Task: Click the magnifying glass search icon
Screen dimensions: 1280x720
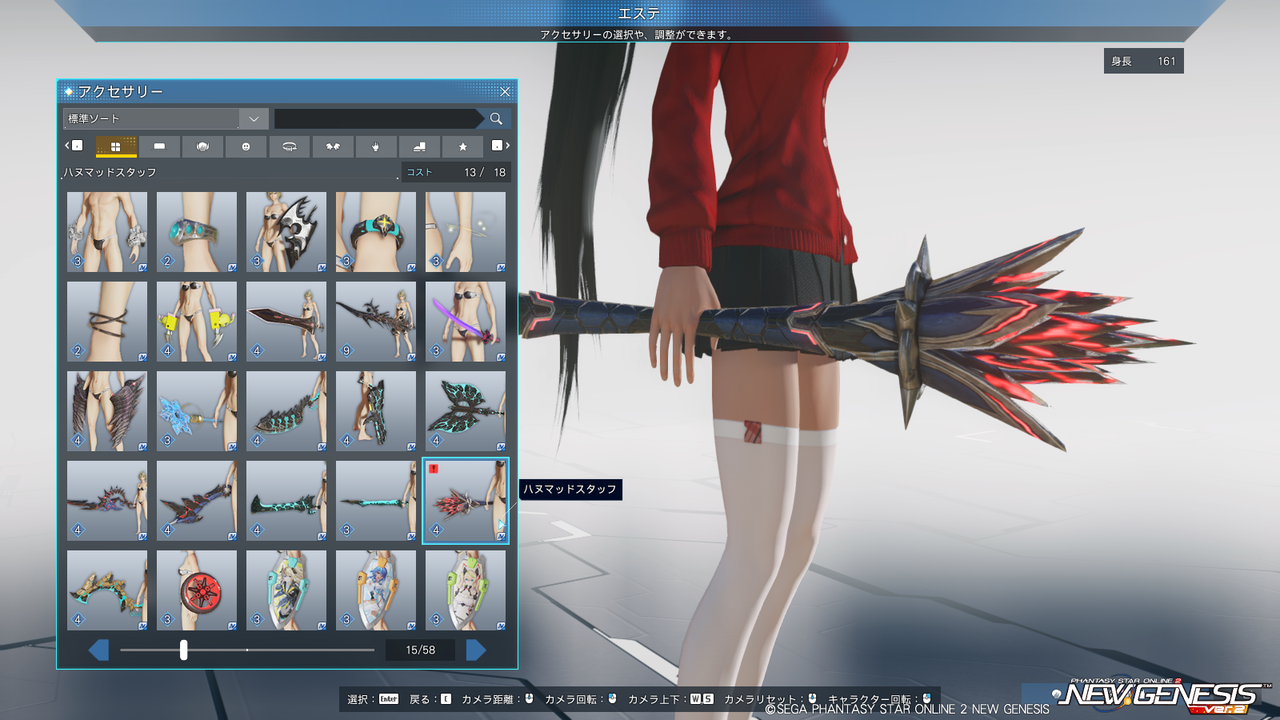Action: 496,119
